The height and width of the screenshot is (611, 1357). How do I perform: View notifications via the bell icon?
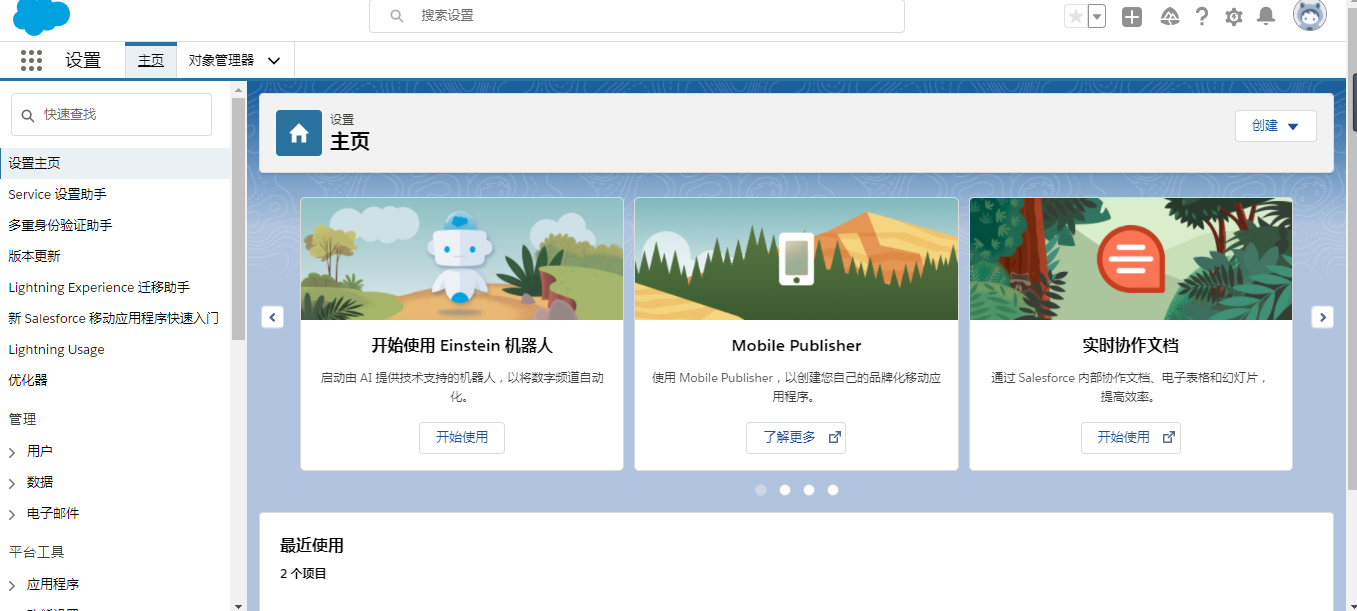tap(1265, 16)
